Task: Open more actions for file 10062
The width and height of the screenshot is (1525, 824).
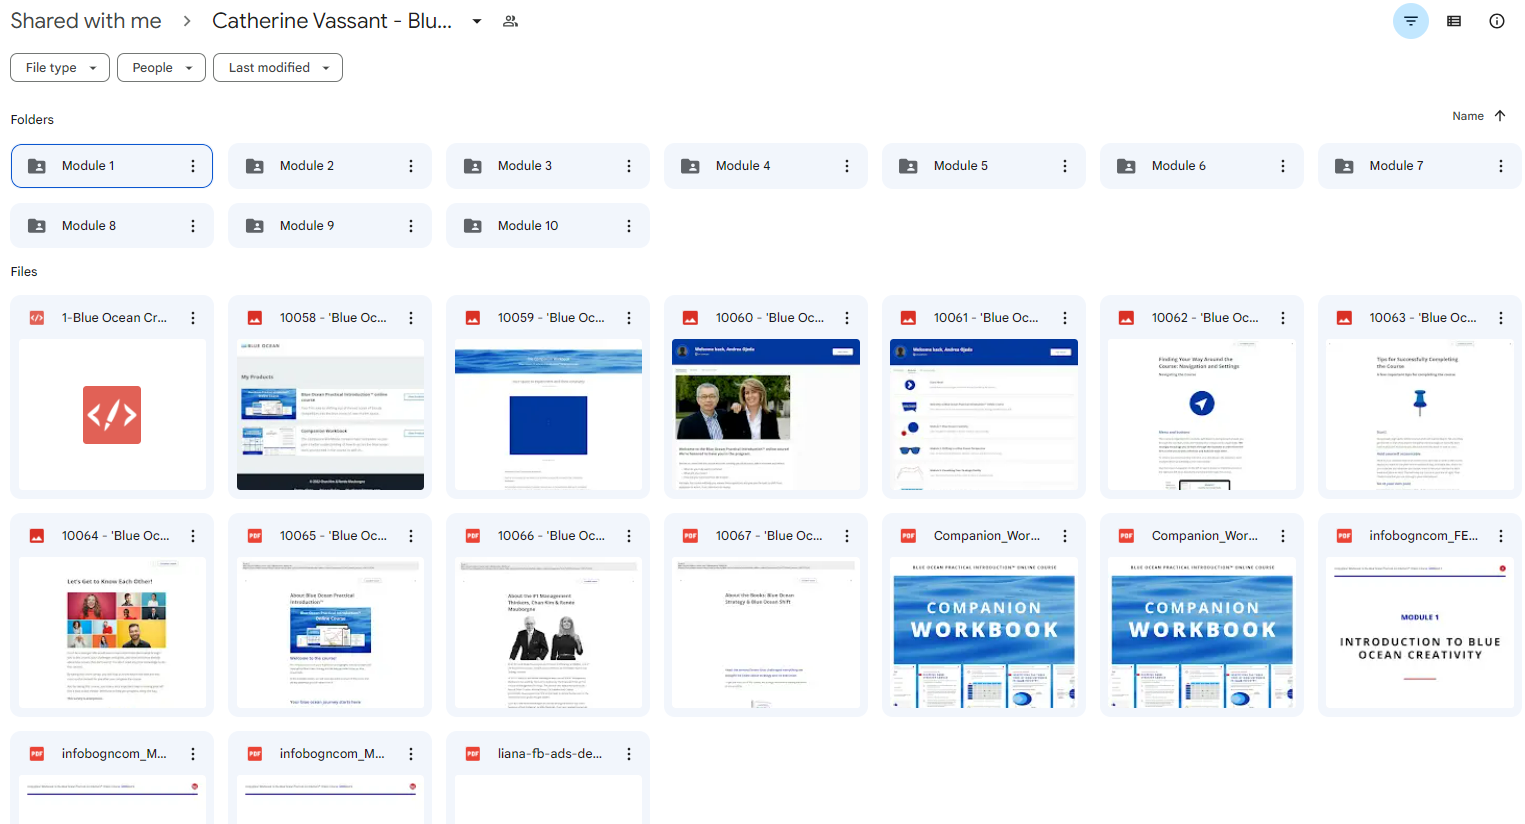Action: pyautogui.click(x=1283, y=318)
